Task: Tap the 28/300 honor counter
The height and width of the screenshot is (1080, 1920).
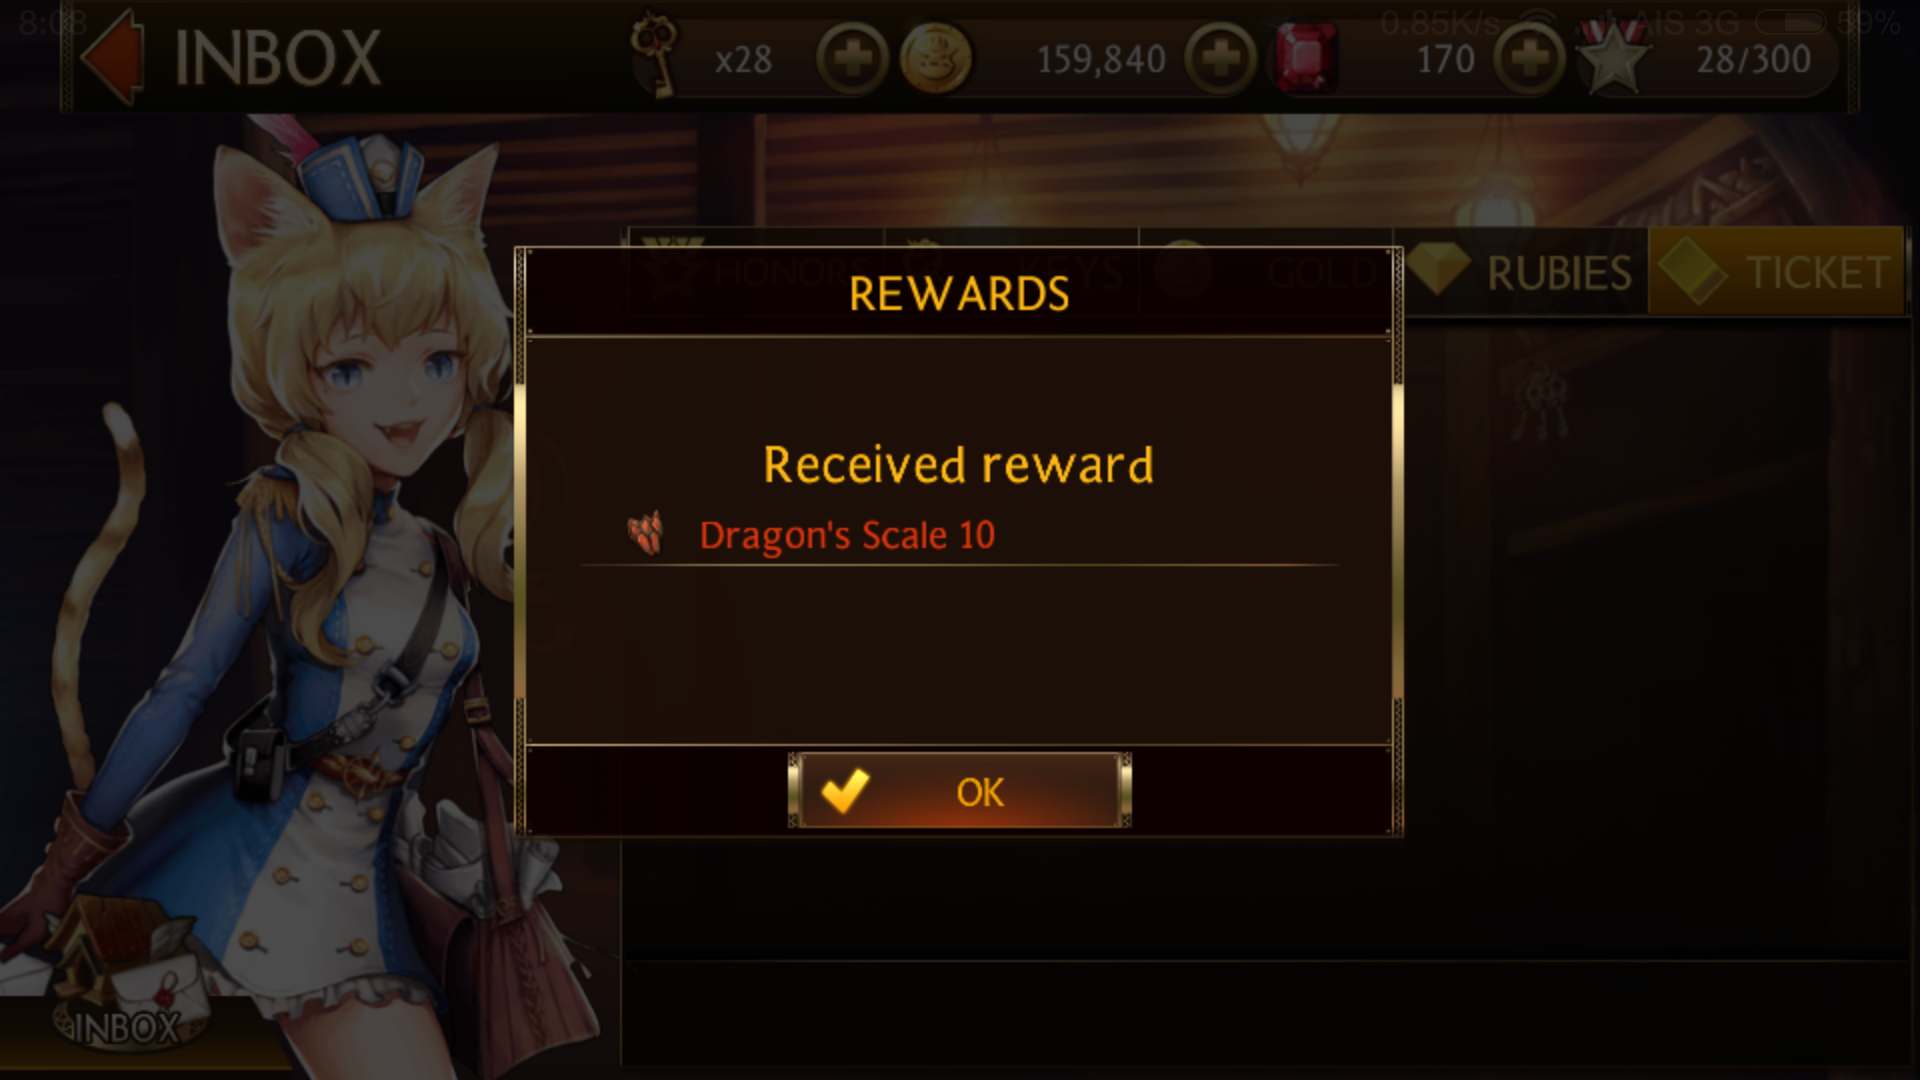Action: (x=1753, y=60)
